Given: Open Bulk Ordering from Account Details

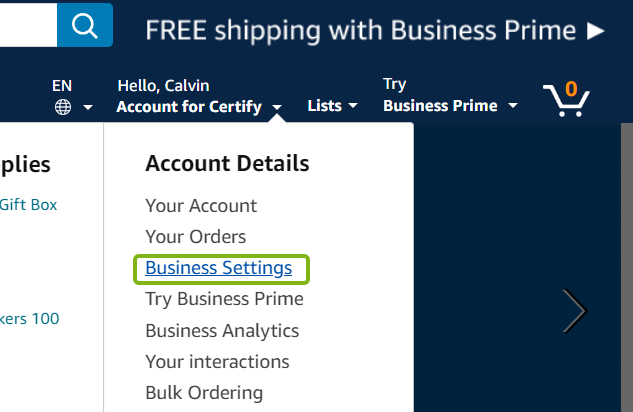Looking at the screenshot, I should (x=204, y=392).
